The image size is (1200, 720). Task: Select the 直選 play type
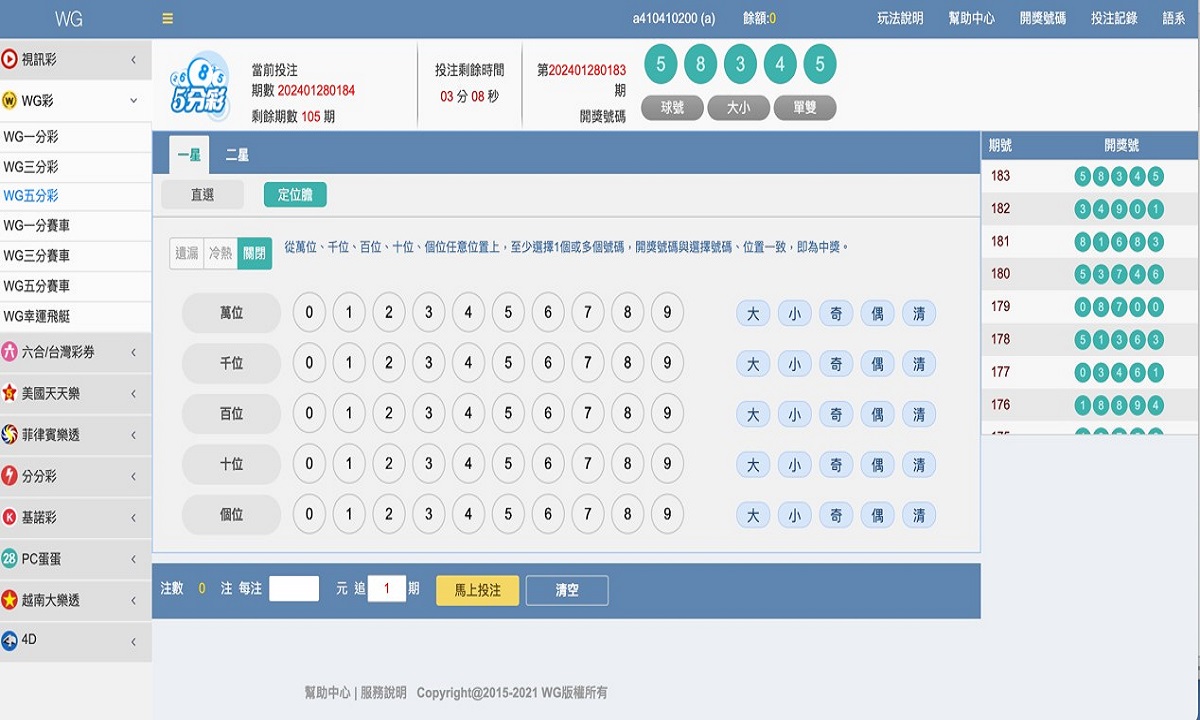pos(202,195)
